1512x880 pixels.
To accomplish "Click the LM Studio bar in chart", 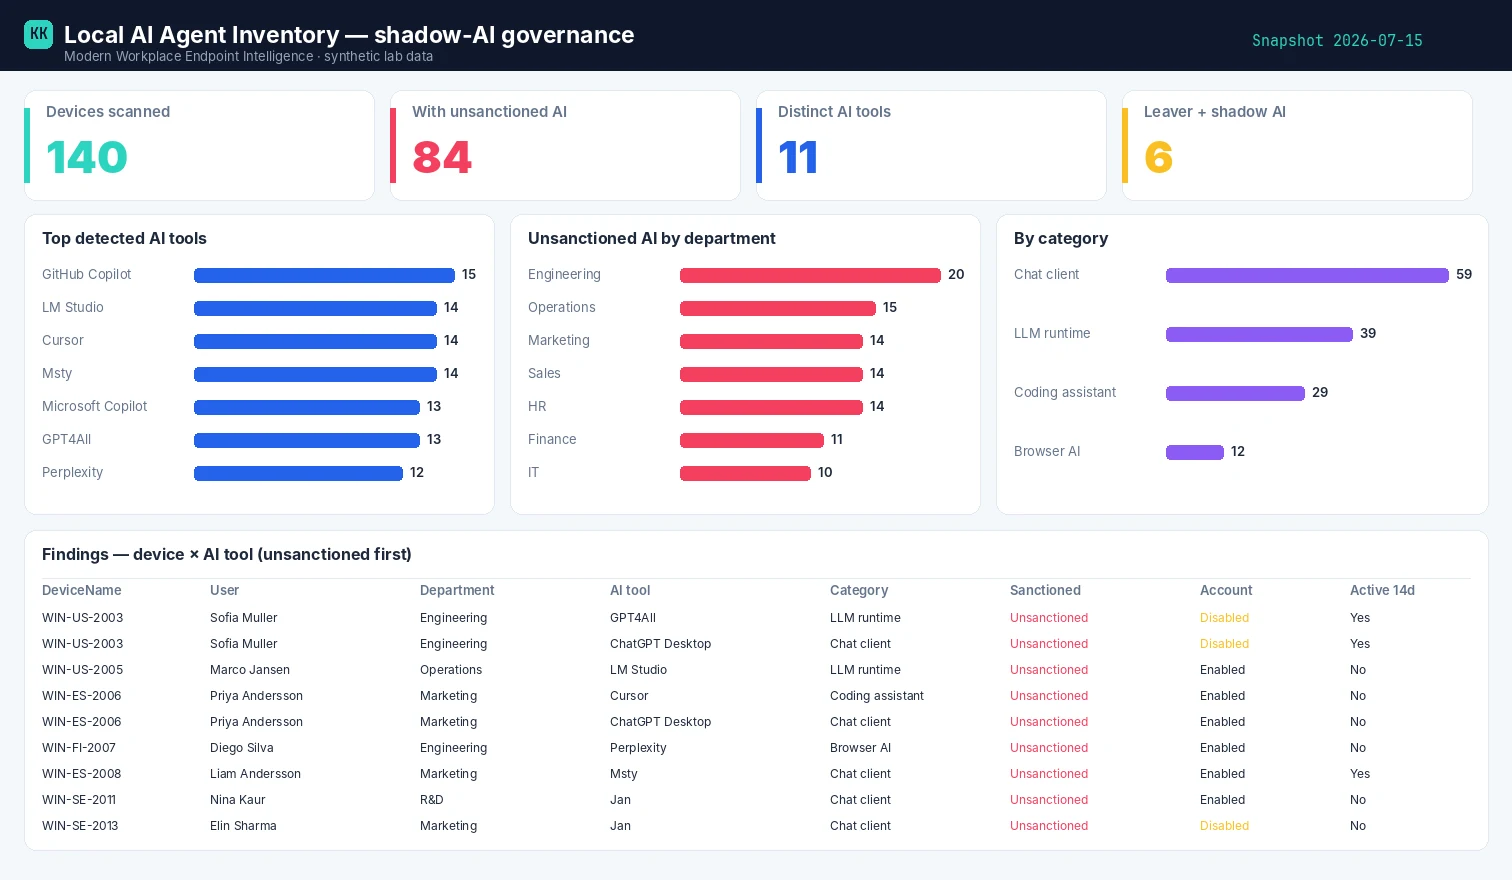I will [x=315, y=308].
